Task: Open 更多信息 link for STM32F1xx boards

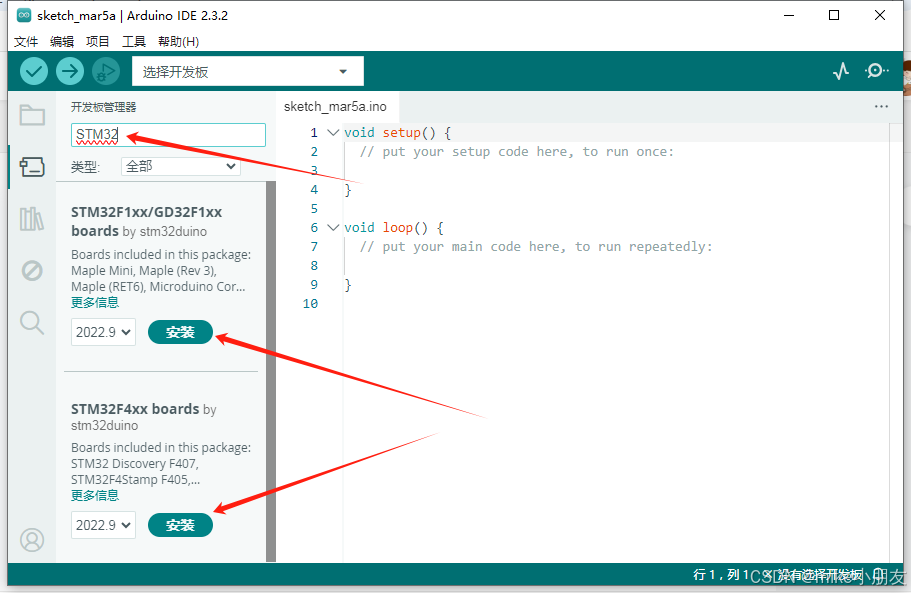Action: coord(95,302)
